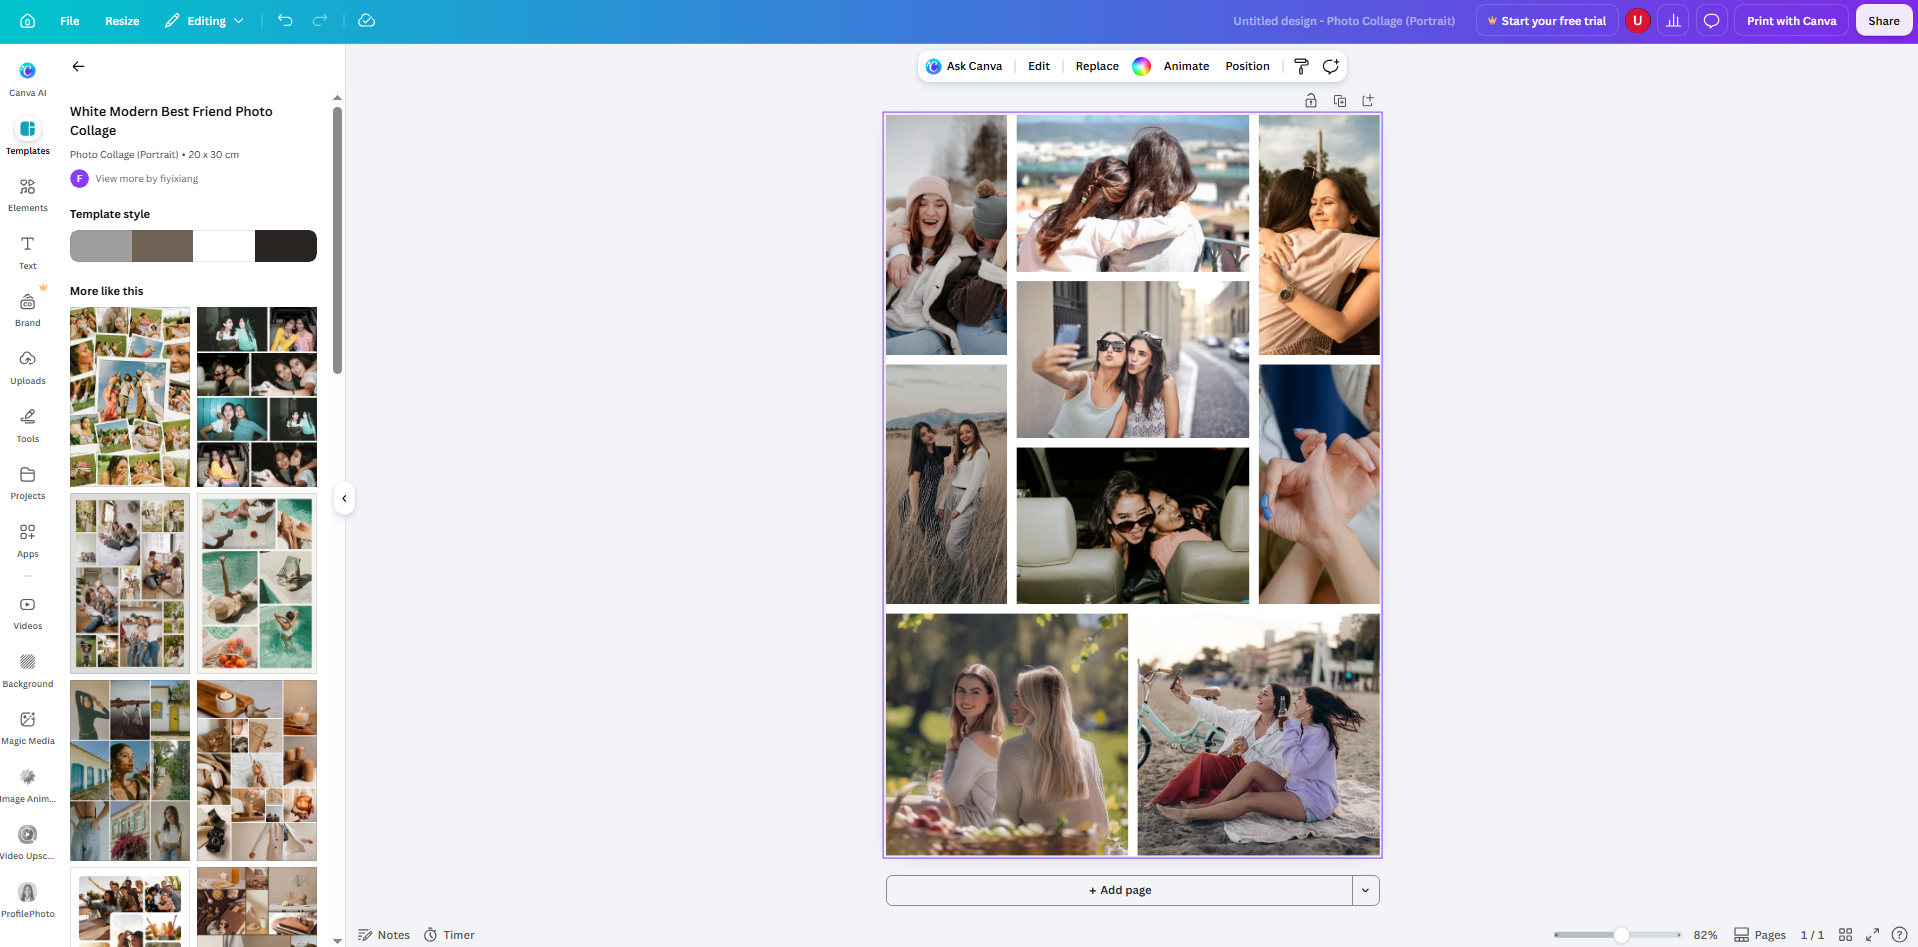
Task: Open the Text panel
Action: 28,252
